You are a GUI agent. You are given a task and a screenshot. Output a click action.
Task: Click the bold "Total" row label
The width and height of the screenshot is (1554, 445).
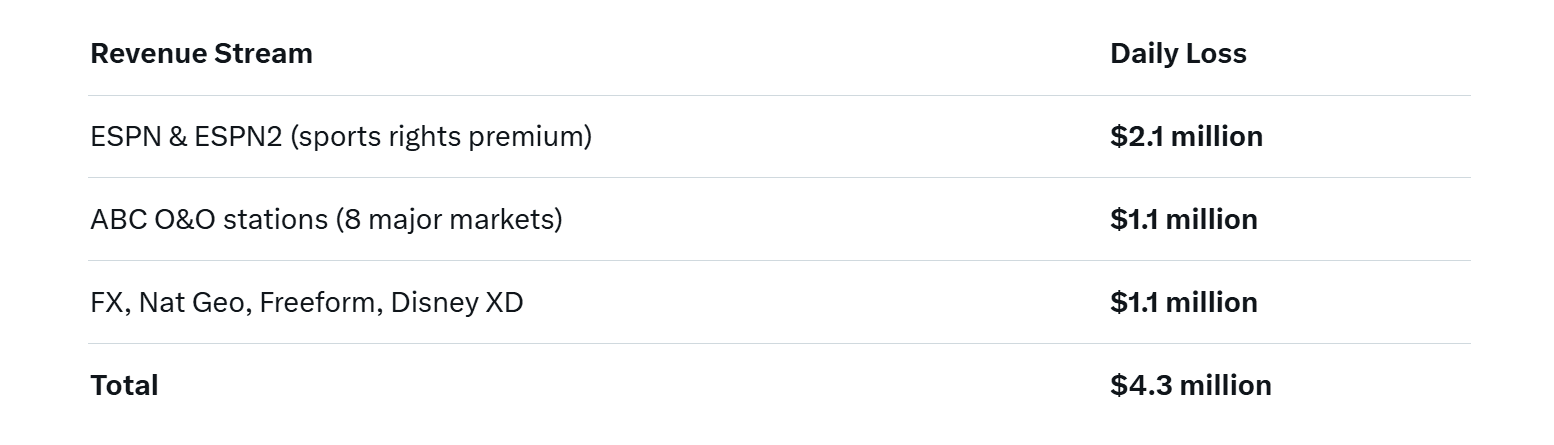tap(124, 385)
